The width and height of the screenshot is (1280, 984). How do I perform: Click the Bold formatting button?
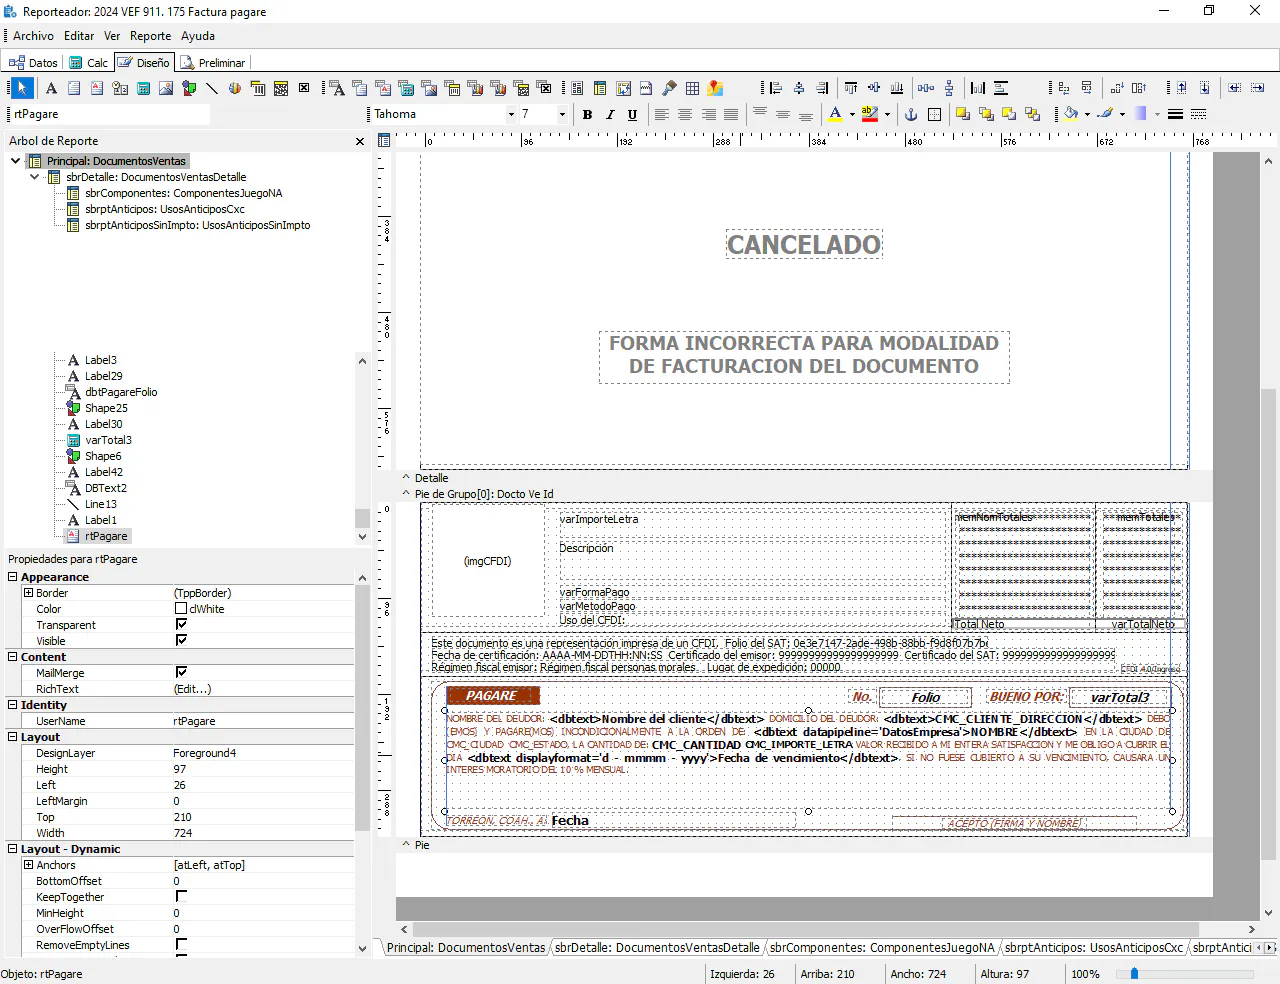tap(587, 115)
